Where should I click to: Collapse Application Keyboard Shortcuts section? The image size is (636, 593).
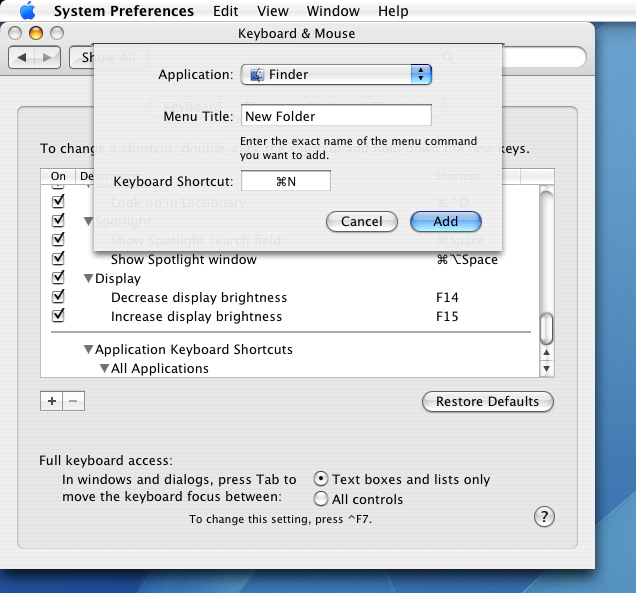[x=88, y=349]
